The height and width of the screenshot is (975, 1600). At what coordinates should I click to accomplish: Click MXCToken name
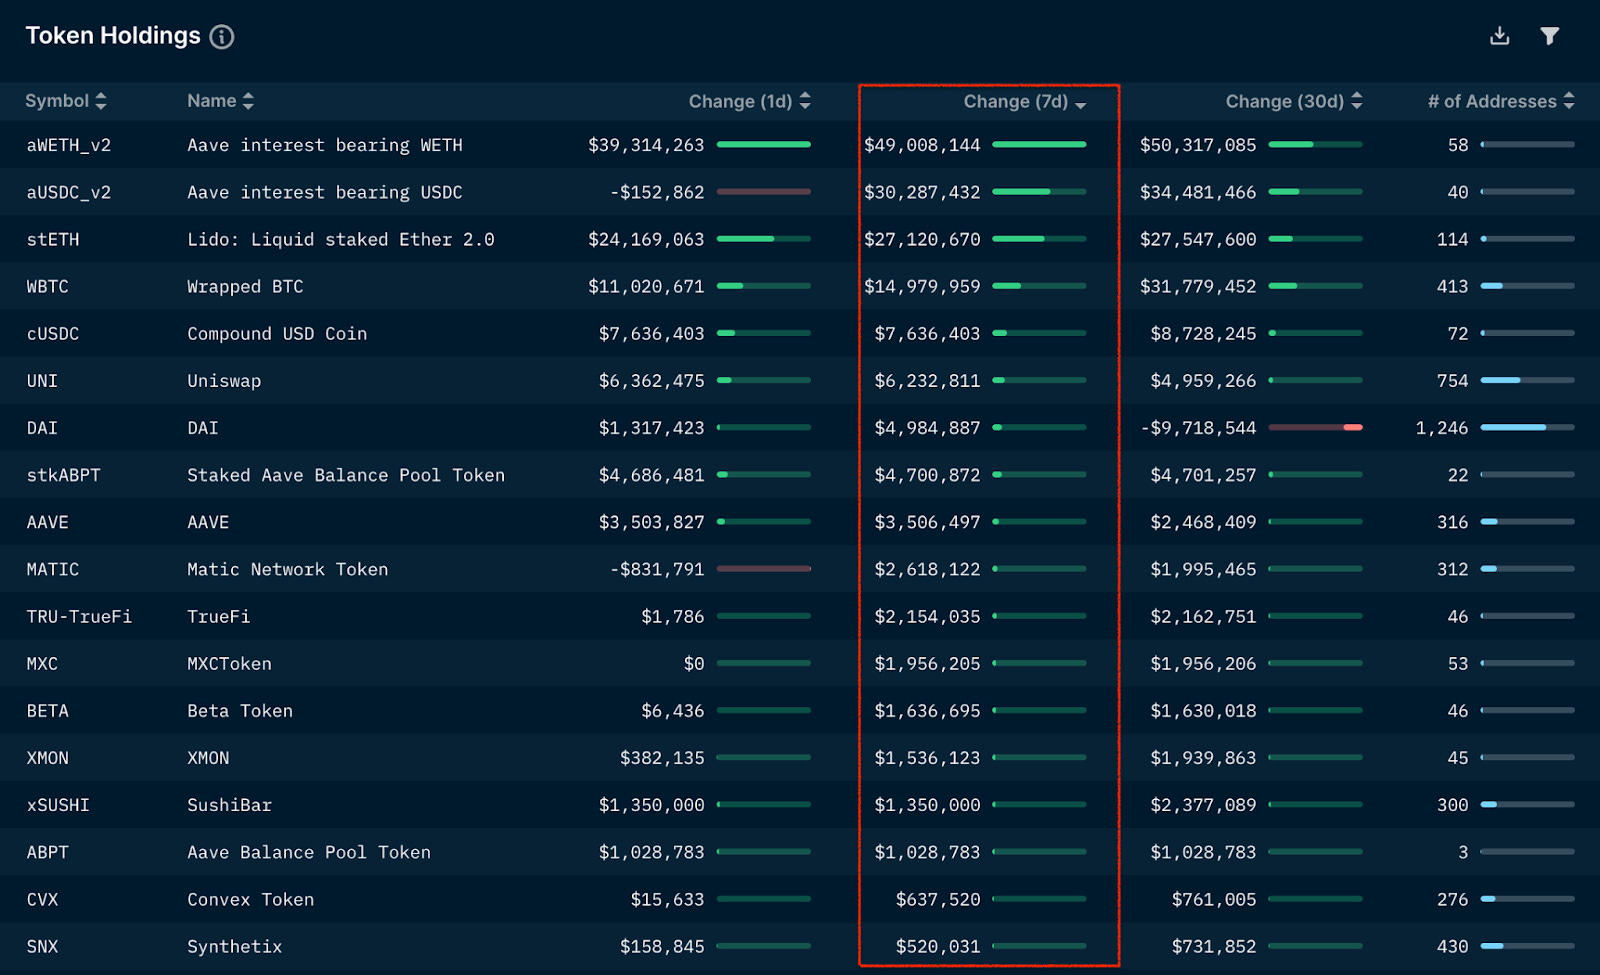tap(229, 664)
